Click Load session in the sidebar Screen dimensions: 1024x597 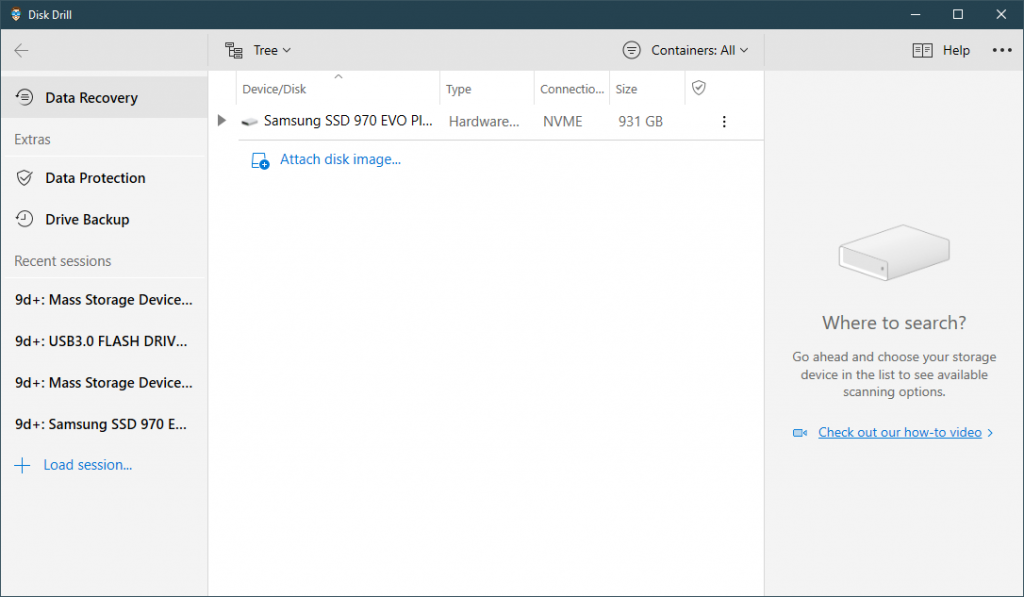pyautogui.click(x=87, y=465)
